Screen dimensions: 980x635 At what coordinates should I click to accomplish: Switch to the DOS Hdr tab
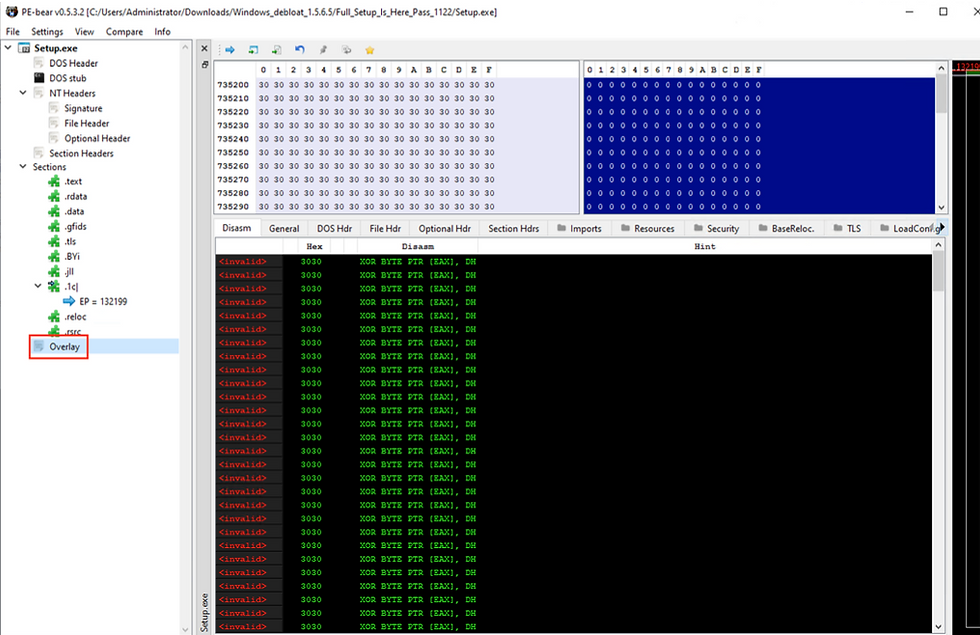[x=334, y=228]
